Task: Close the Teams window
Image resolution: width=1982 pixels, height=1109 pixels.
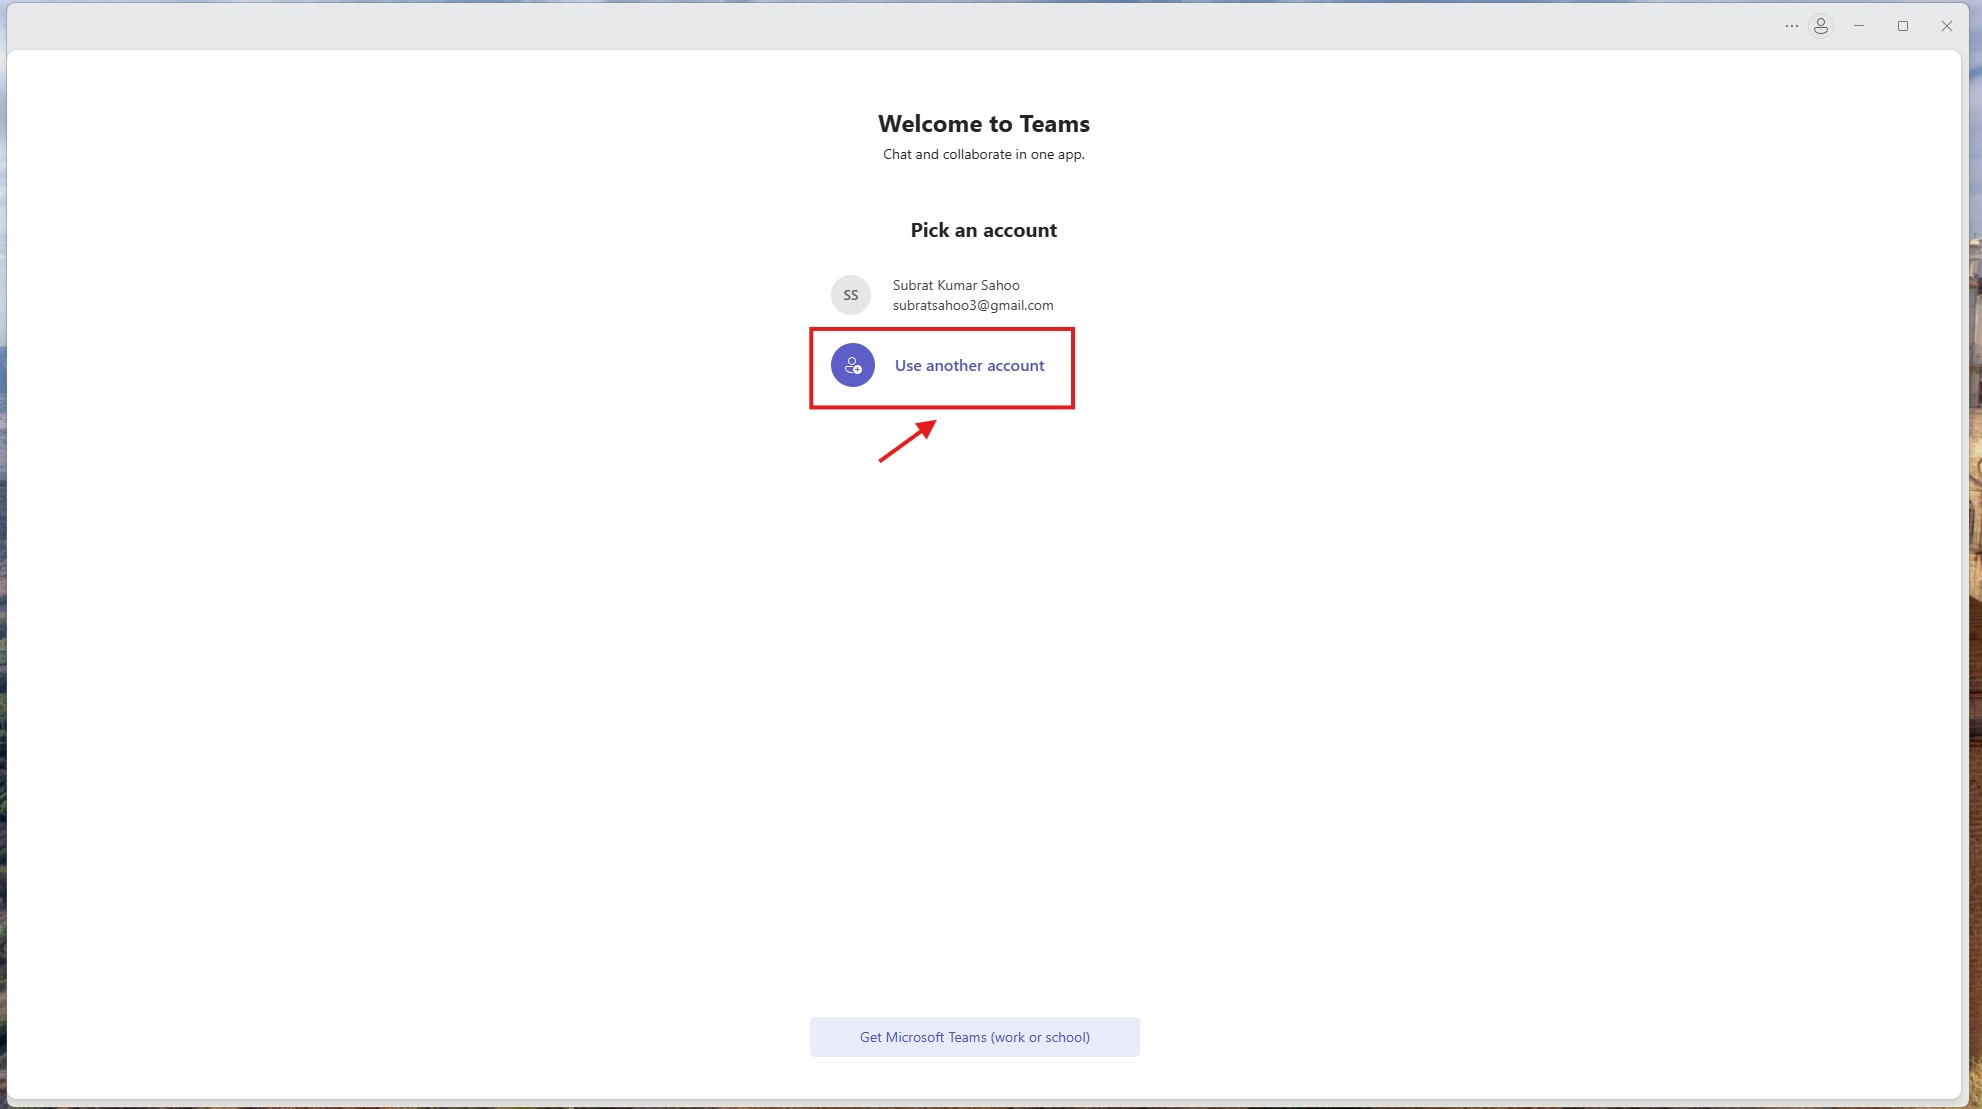Action: click(x=1947, y=26)
